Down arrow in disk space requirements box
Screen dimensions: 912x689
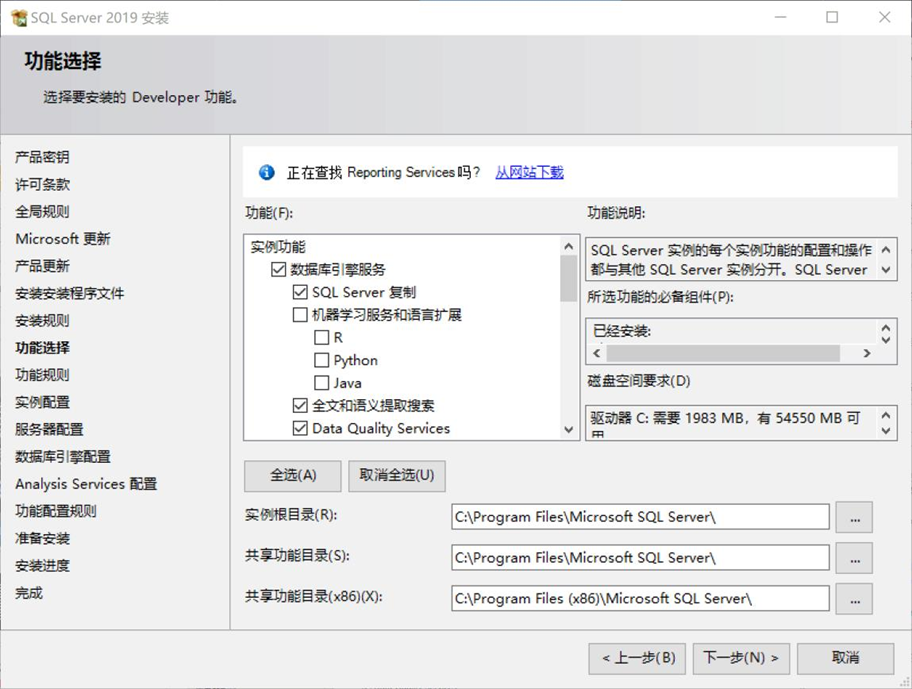[886, 431]
